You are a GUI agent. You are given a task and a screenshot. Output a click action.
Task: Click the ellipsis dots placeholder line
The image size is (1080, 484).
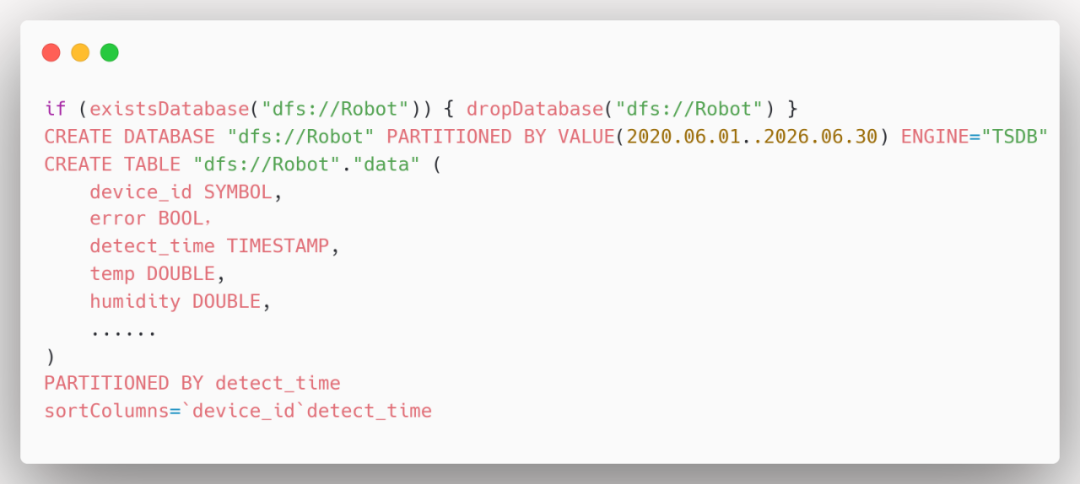tap(123, 334)
